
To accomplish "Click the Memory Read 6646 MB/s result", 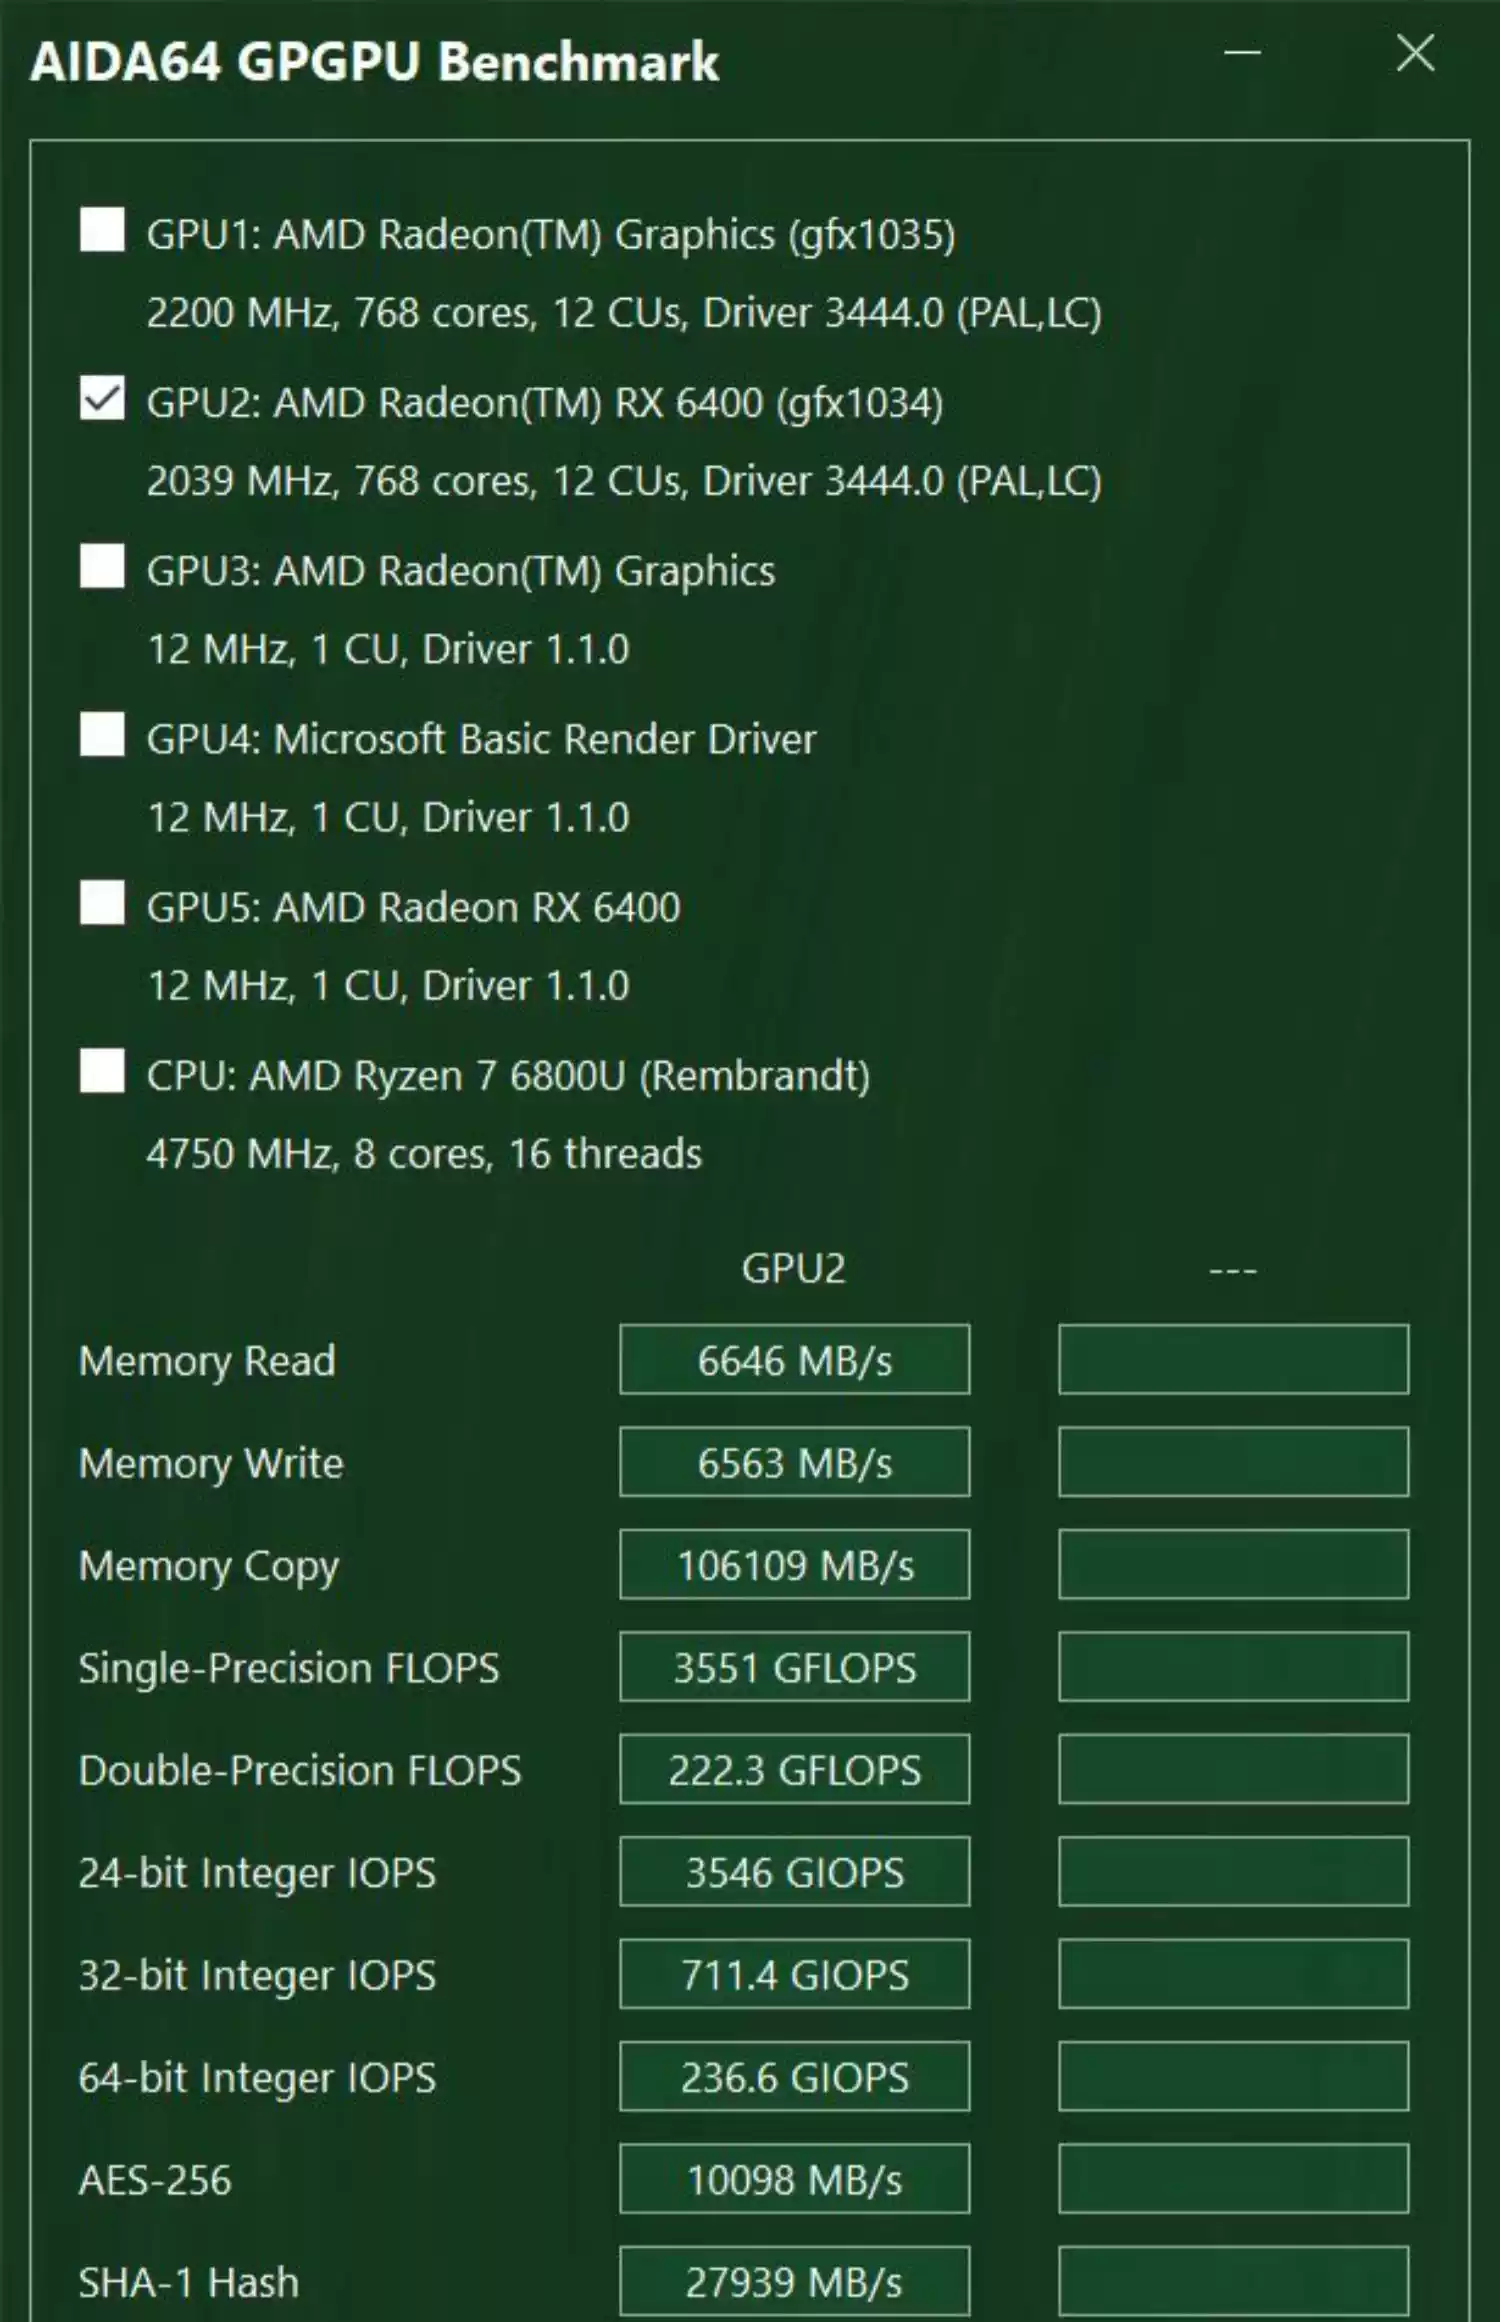I will click(x=794, y=1360).
